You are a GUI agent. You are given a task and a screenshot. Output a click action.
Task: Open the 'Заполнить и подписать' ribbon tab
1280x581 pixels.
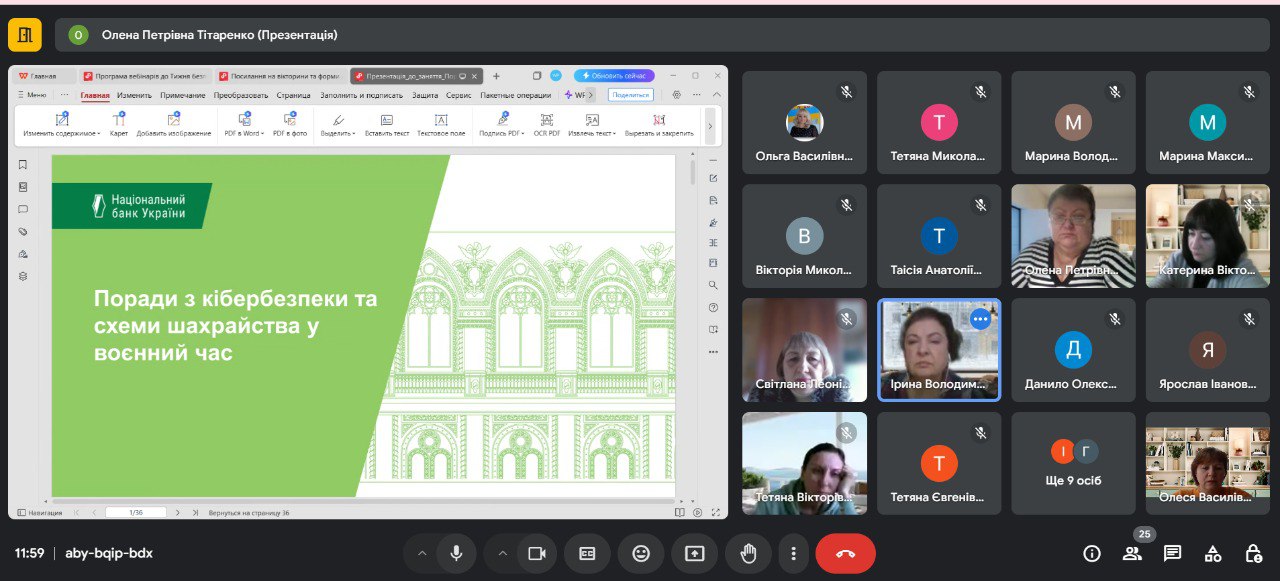pyautogui.click(x=361, y=95)
